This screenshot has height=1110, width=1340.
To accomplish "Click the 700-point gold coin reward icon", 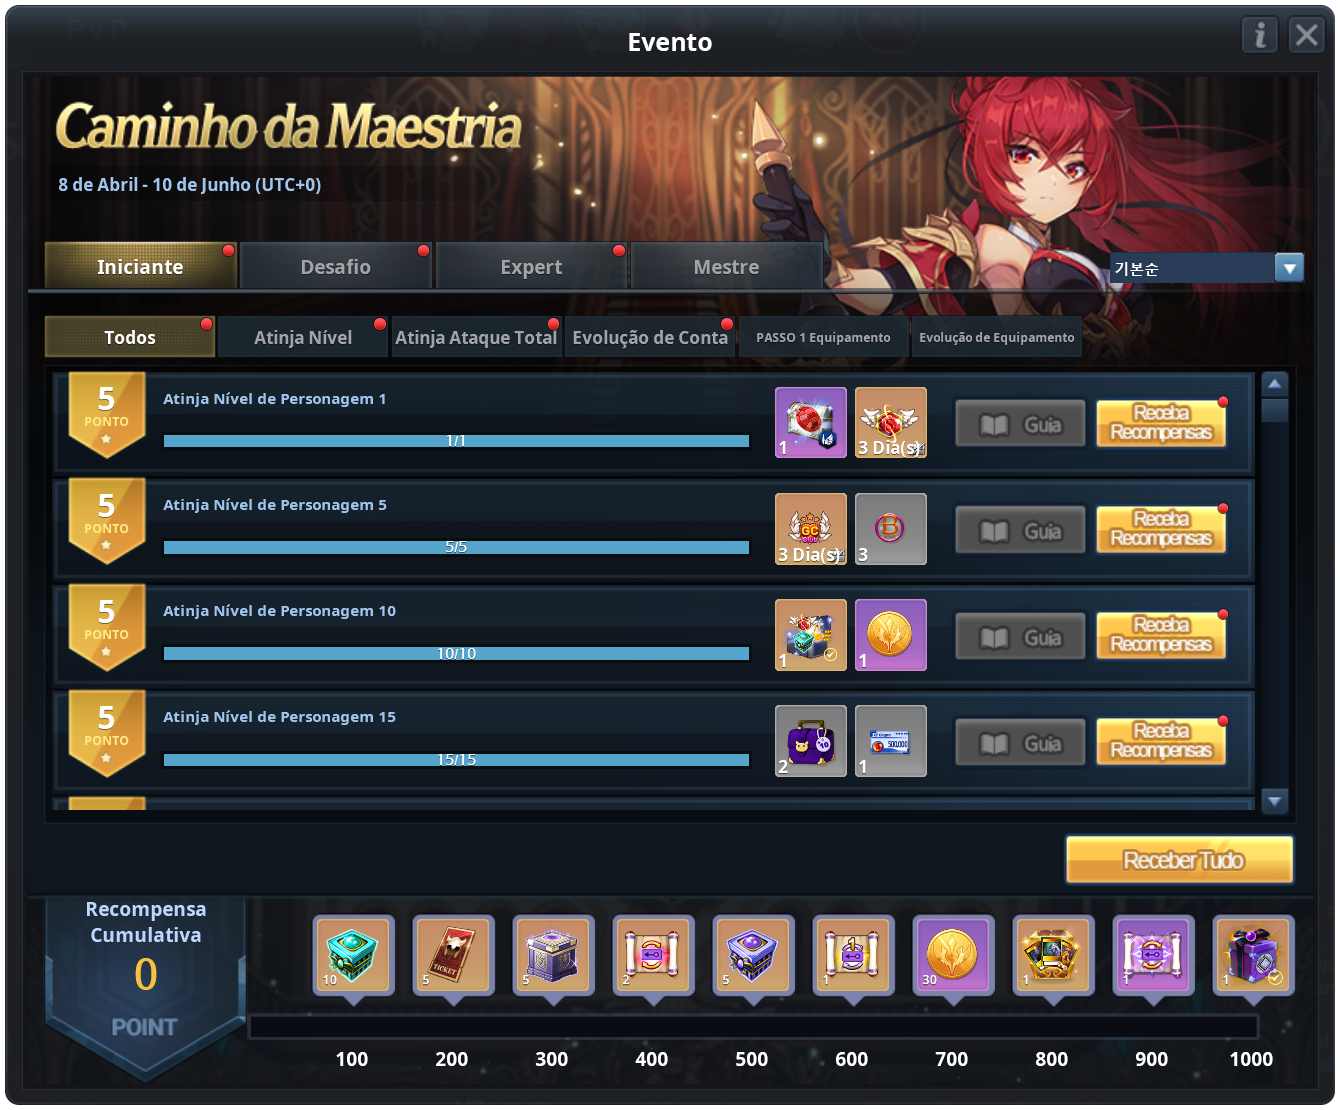I will pos(952,954).
